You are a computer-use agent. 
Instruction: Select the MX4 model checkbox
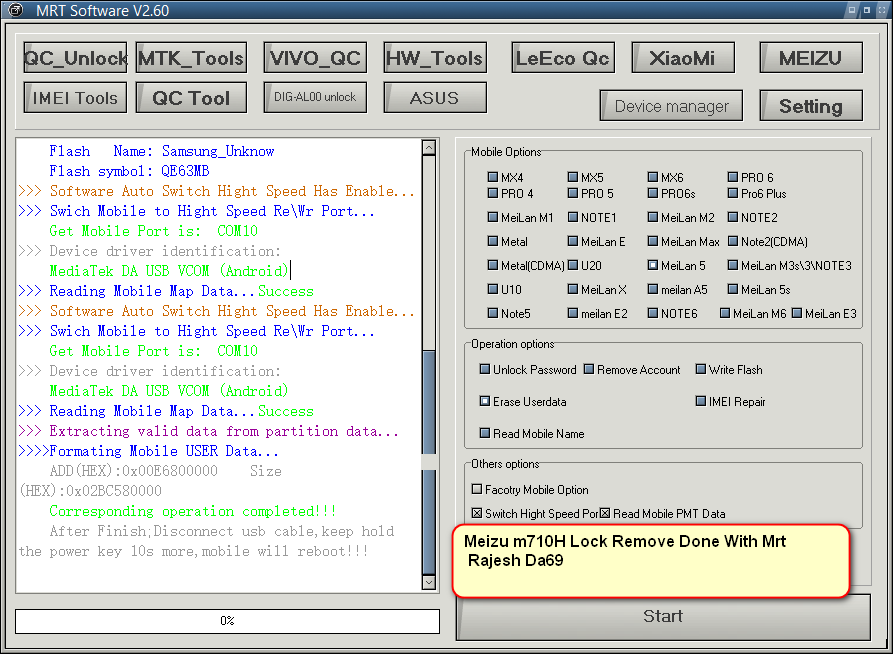pyautogui.click(x=493, y=177)
